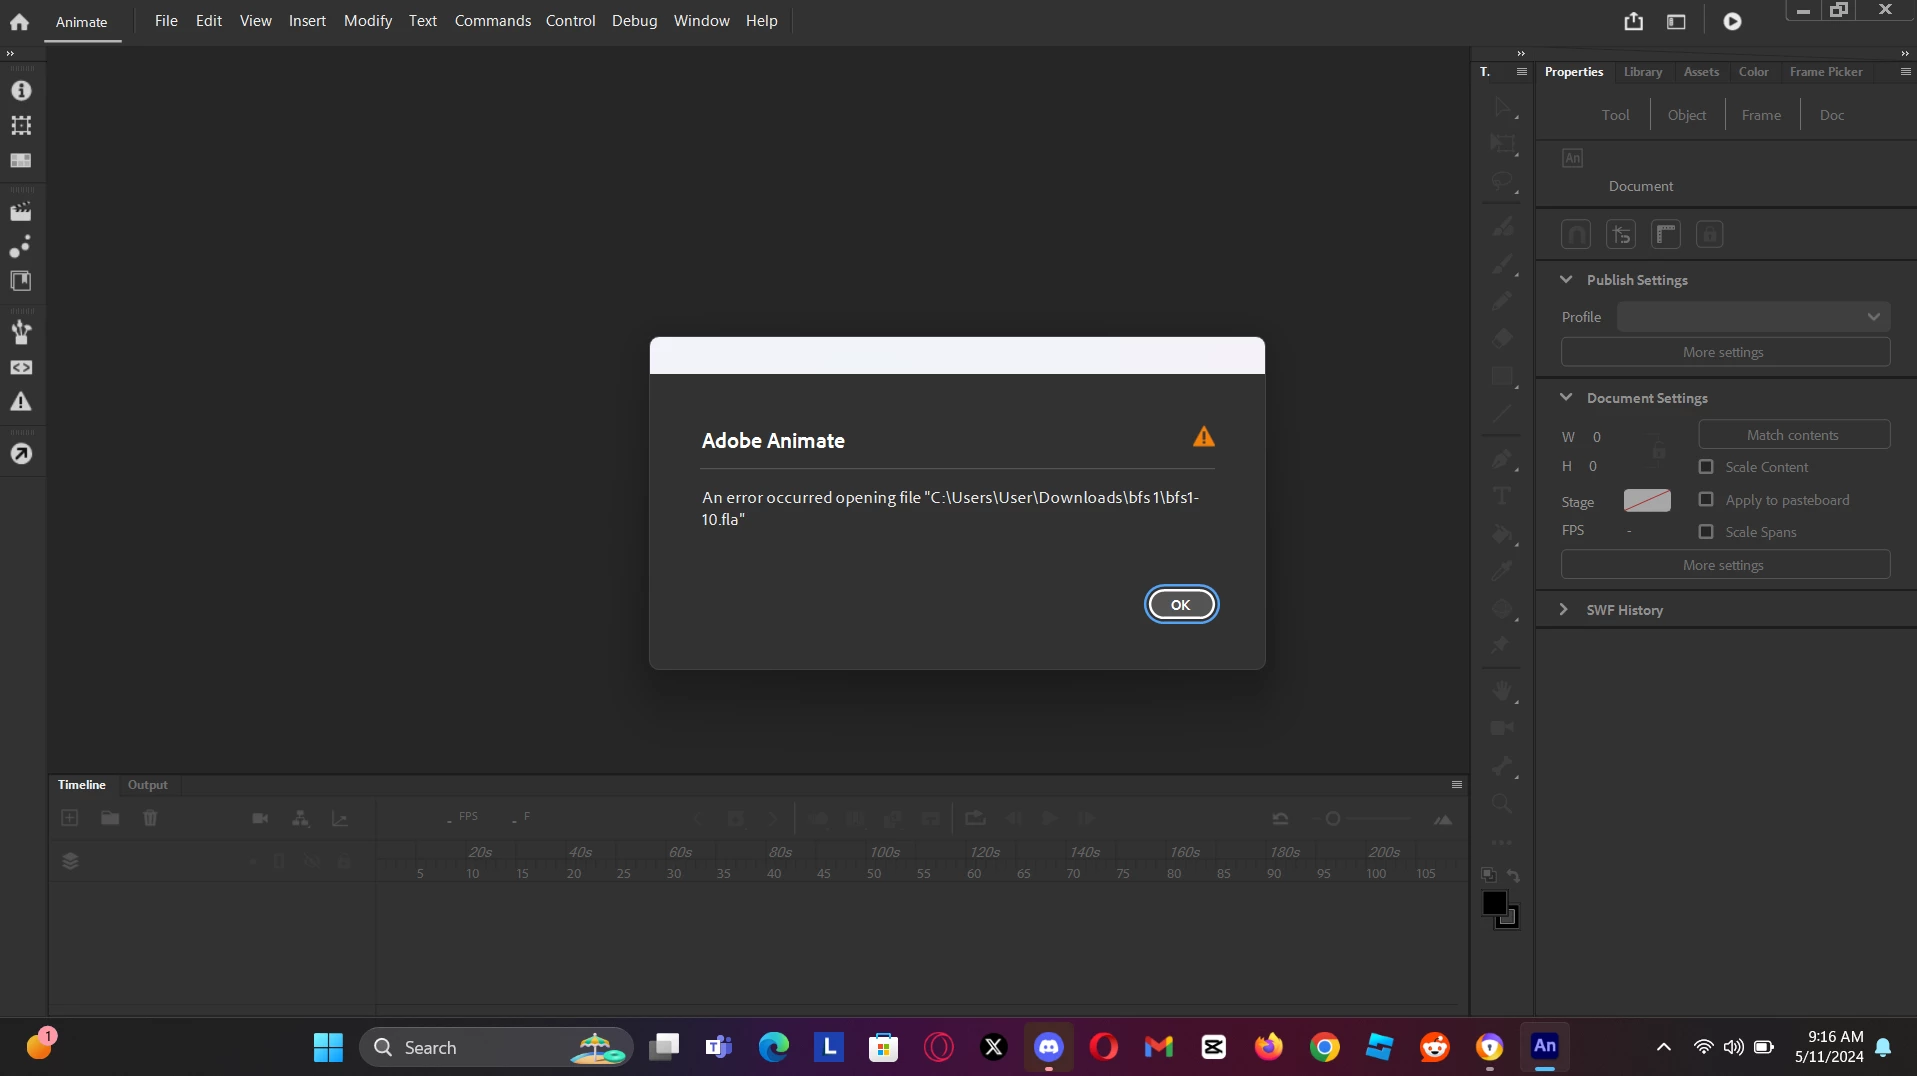Open Google Chrome from the taskbar
This screenshot has width=1917, height=1076.
[1324, 1047]
